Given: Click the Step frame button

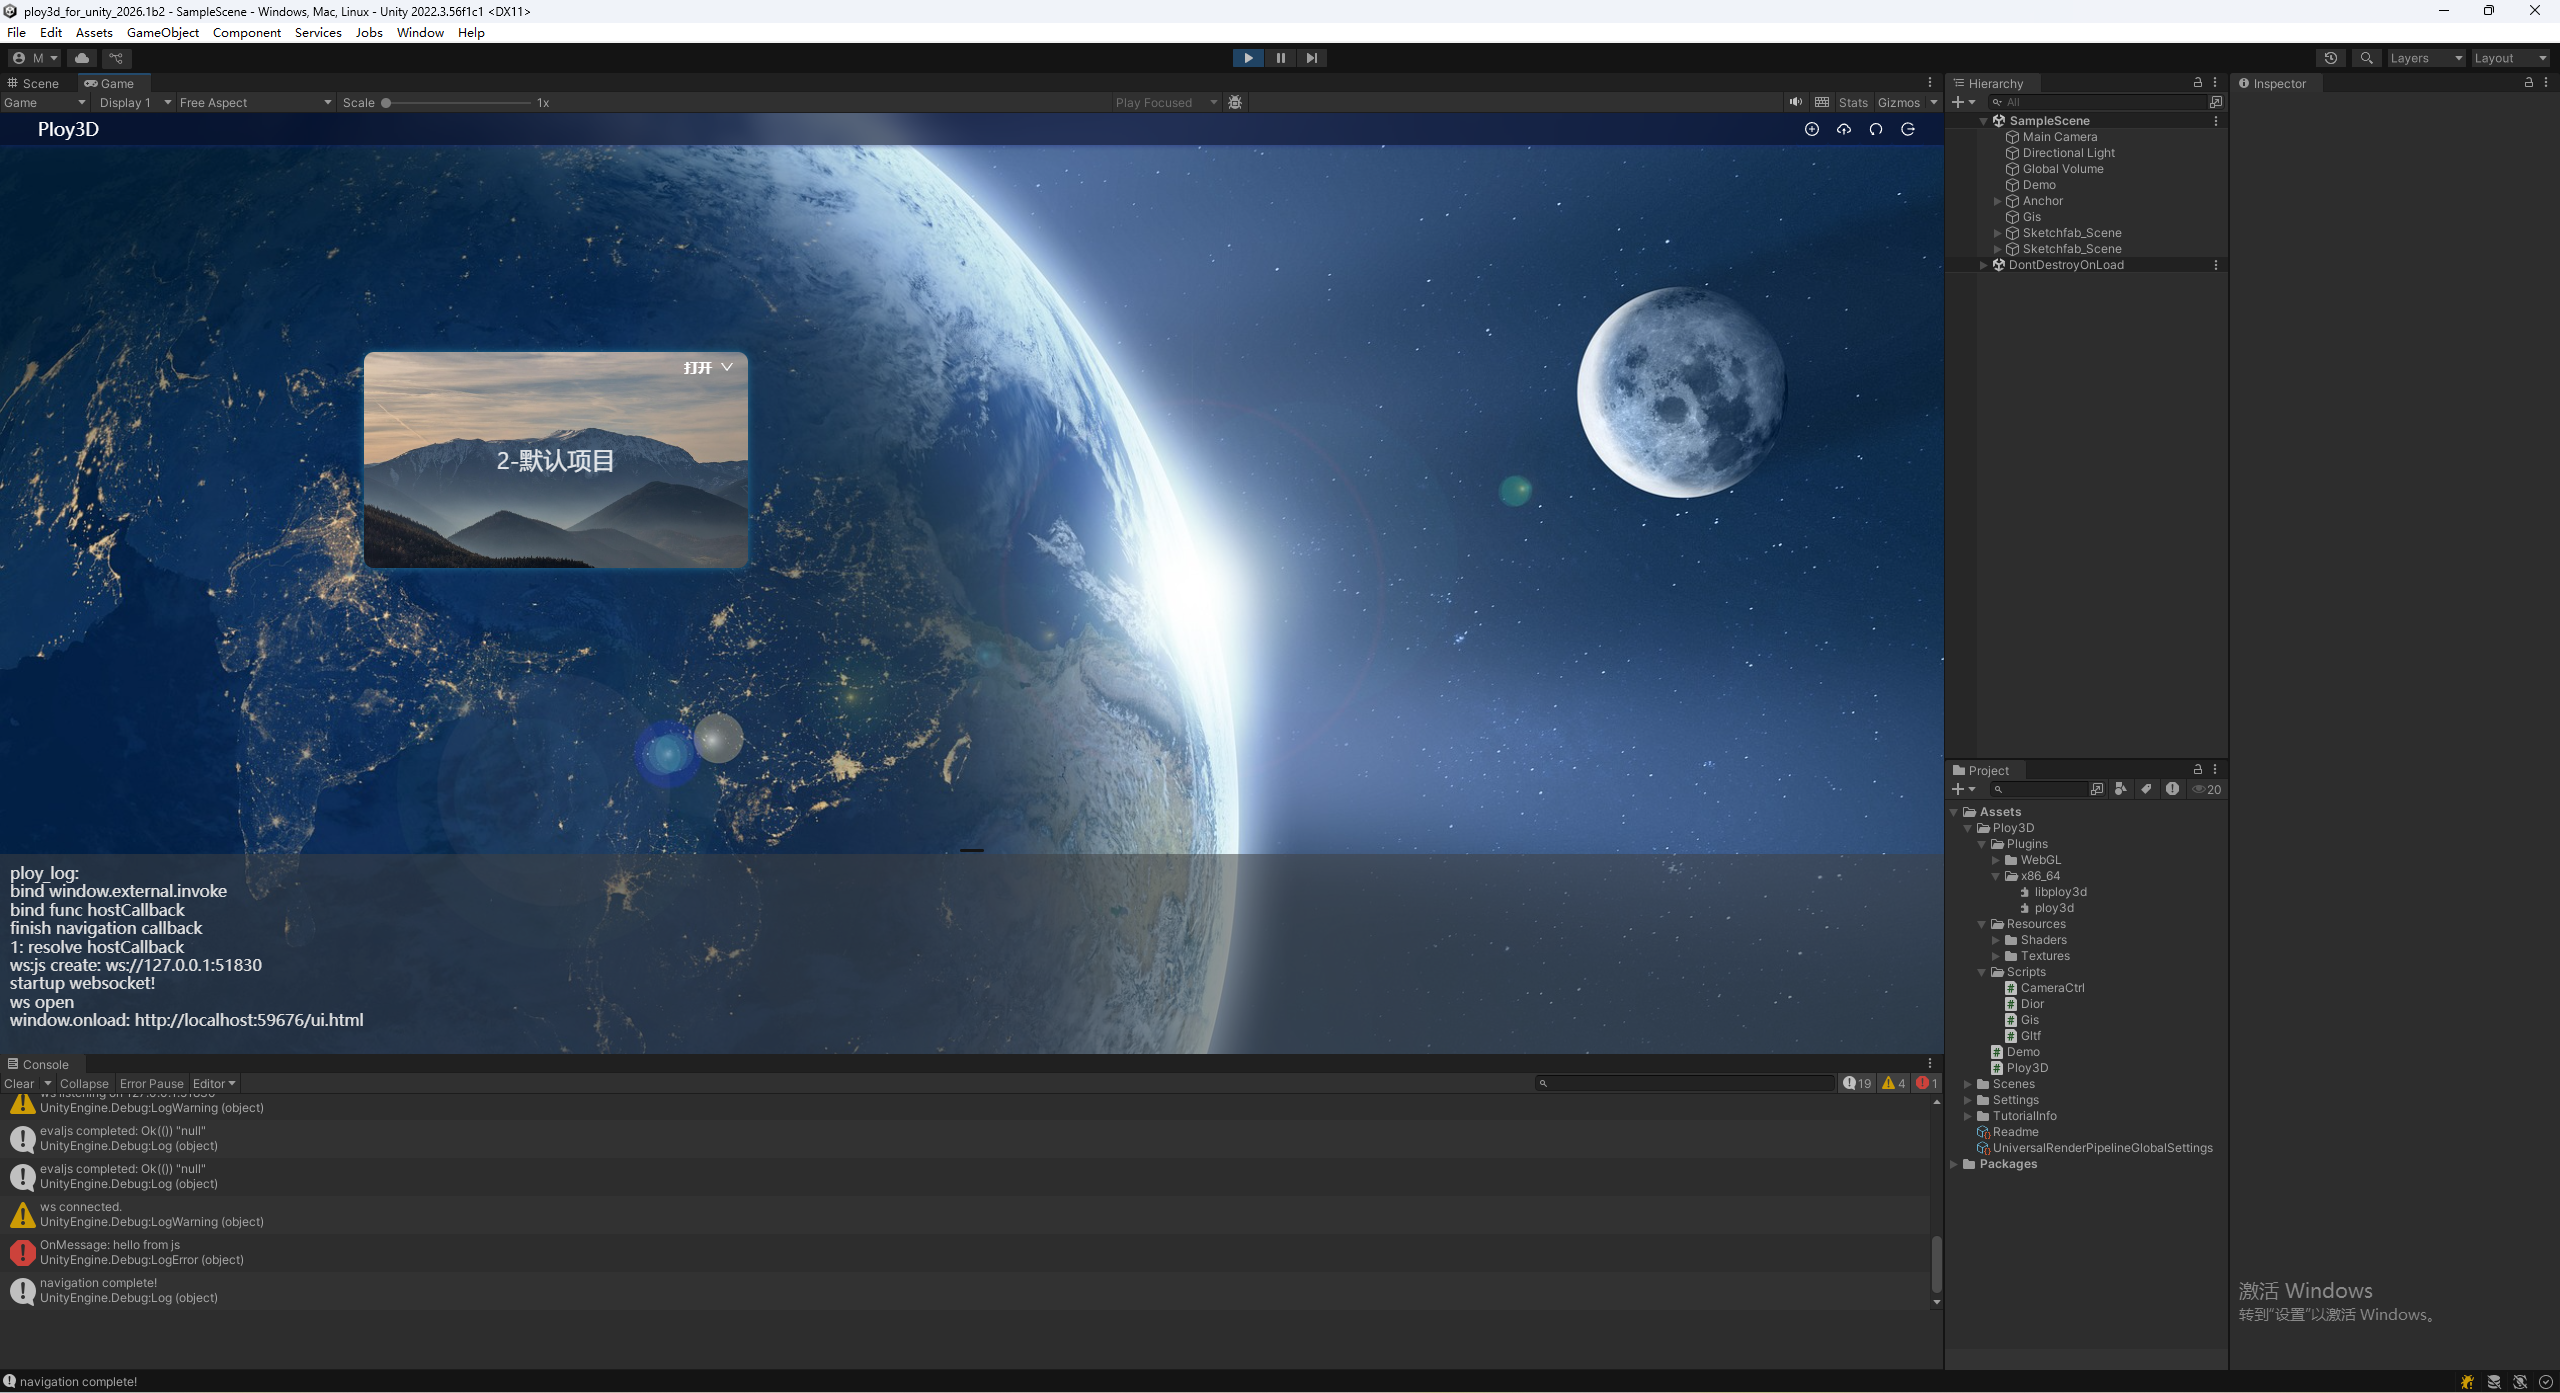Looking at the screenshot, I should (1312, 58).
